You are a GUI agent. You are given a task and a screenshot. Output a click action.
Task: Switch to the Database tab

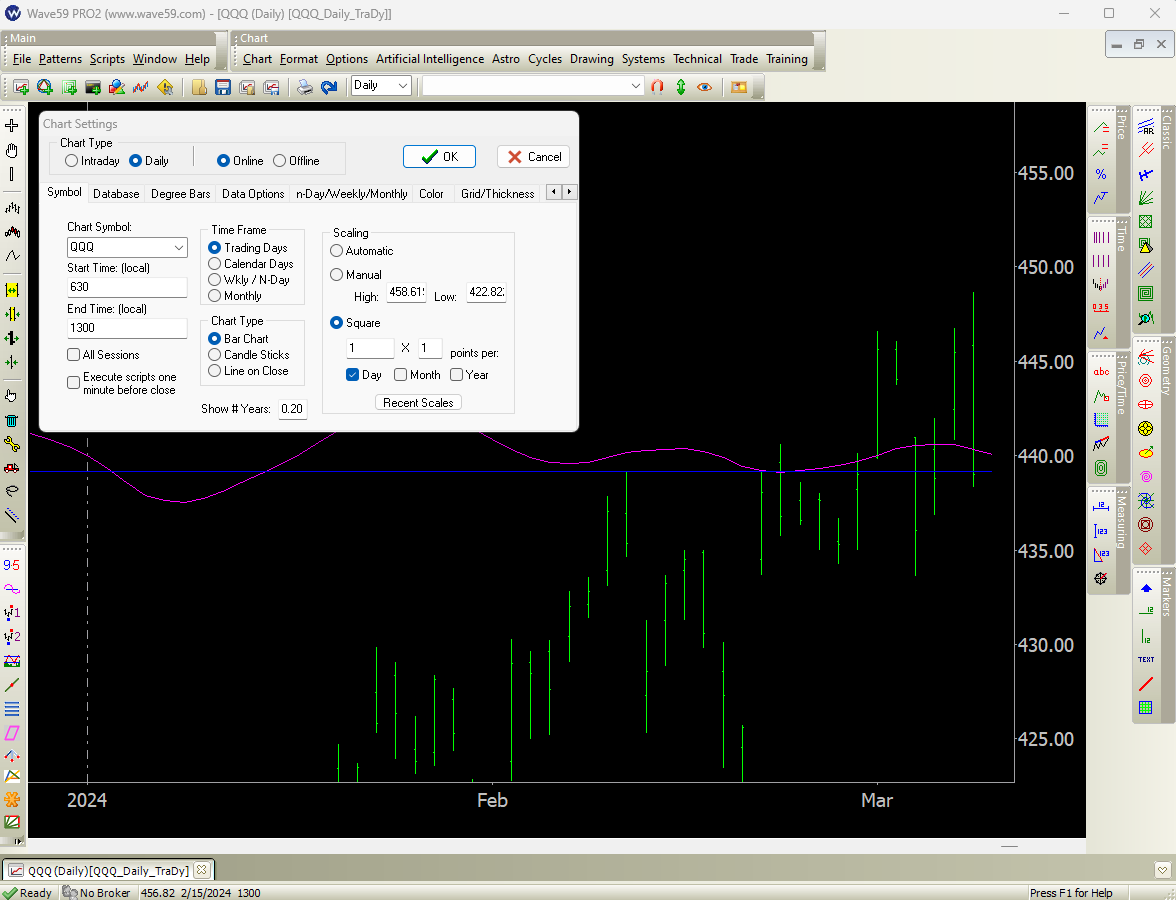[116, 194]
